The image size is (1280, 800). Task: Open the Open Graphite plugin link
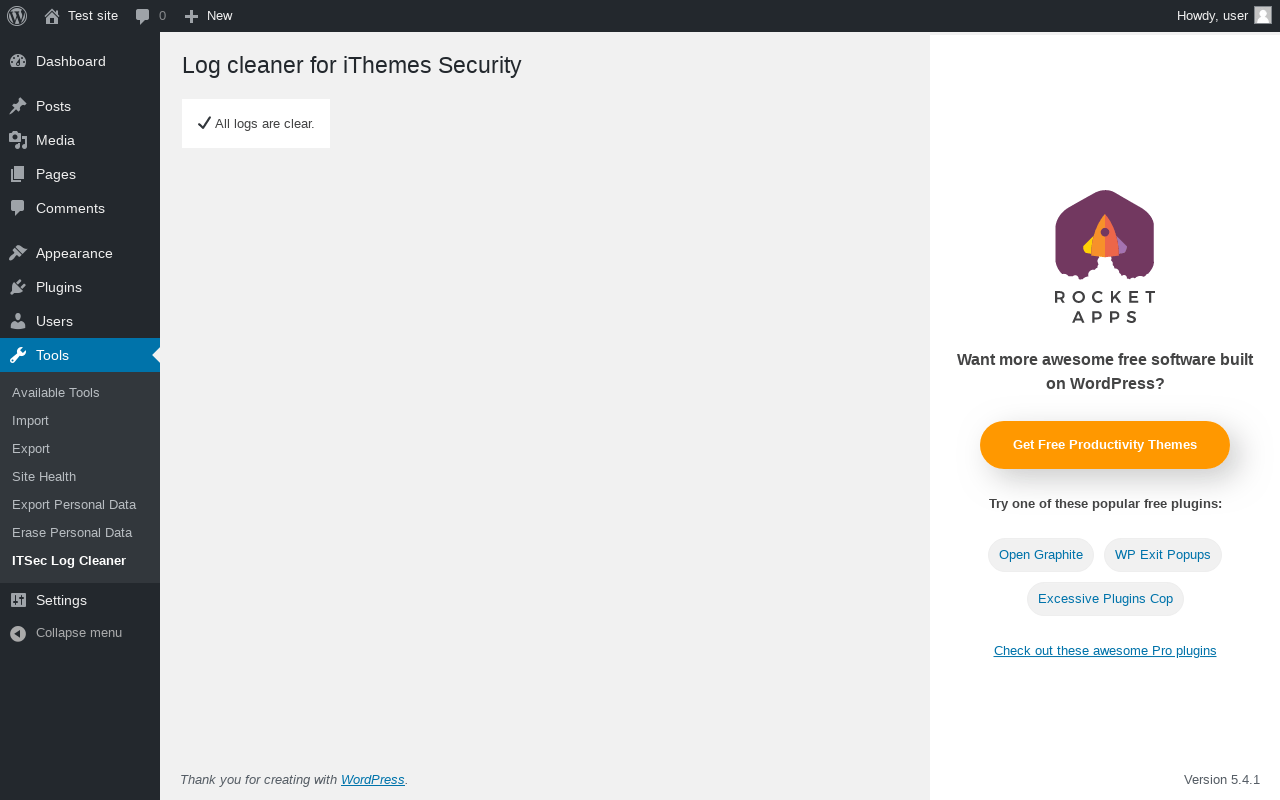pyautogui.click(x=1041, y=555)
